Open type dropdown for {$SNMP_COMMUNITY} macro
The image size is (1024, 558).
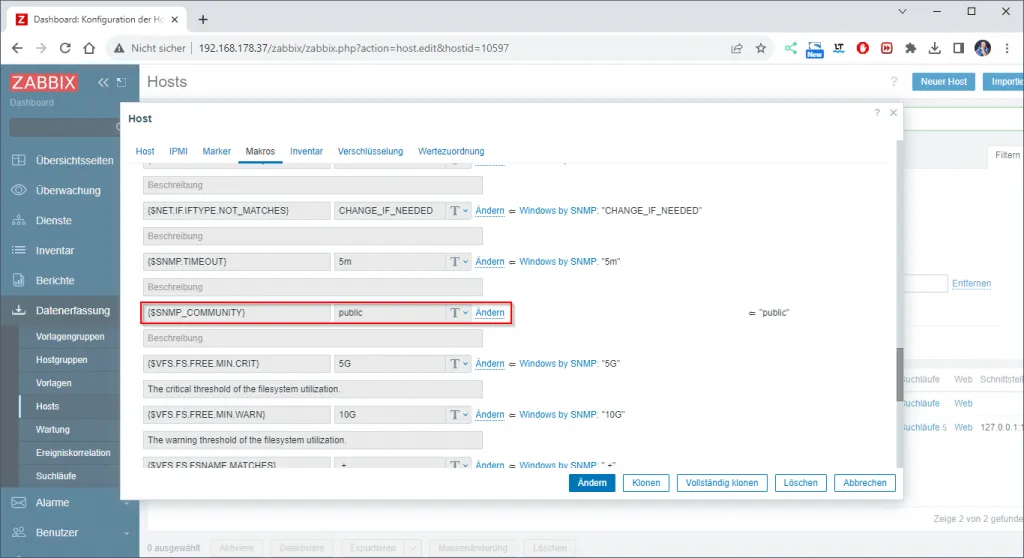tap(458, 313)
